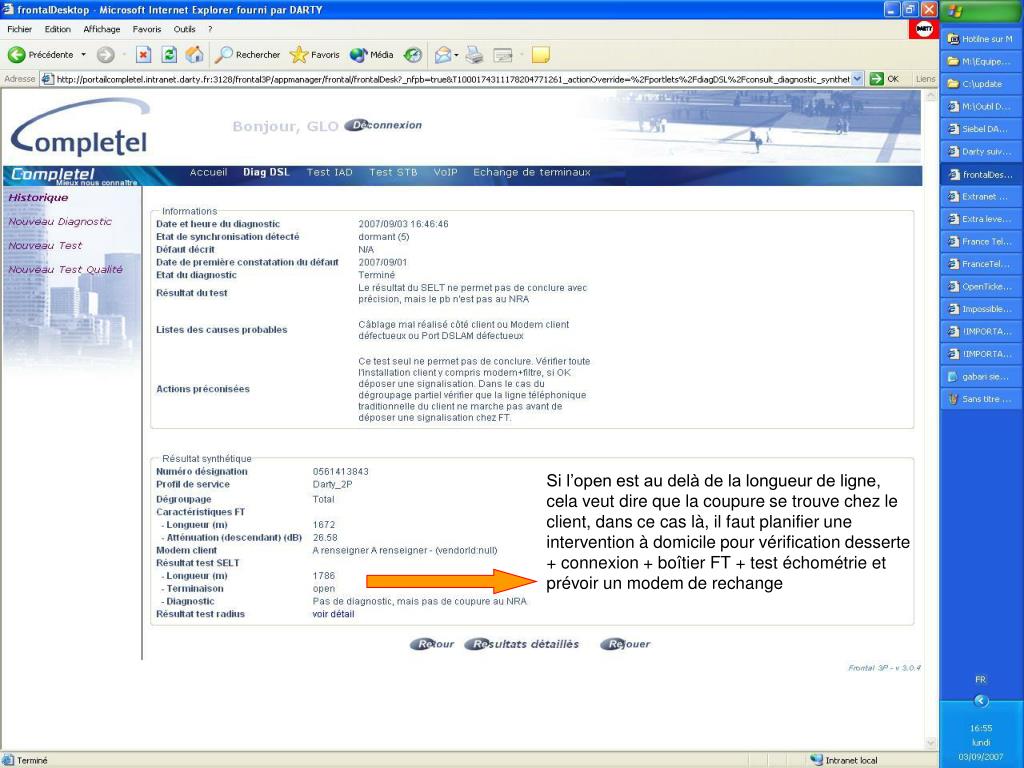Open the Test IAD tab

coord(329,172)
